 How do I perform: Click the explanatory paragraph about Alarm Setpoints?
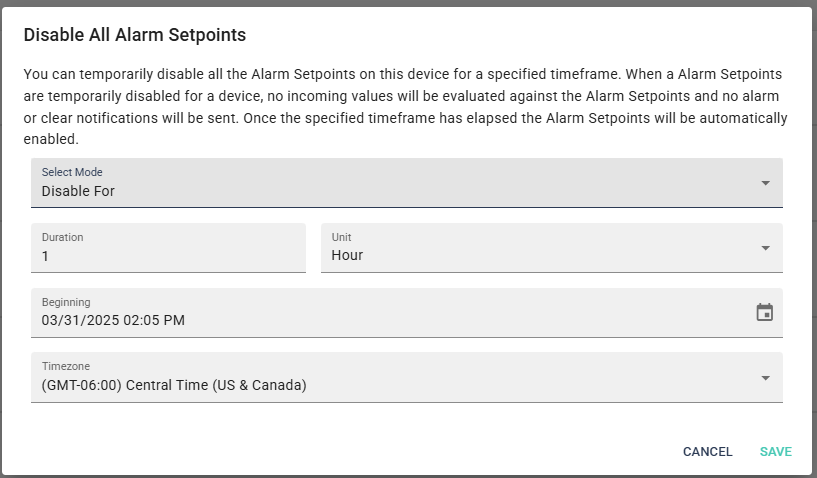pos(405,107)
